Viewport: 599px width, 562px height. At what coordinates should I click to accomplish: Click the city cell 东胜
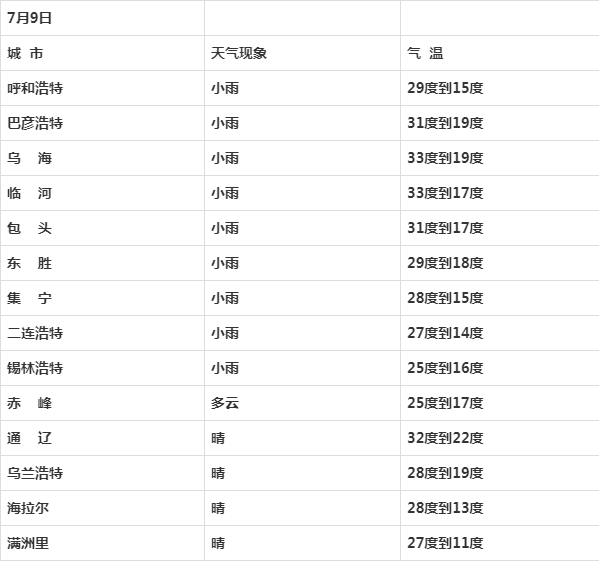[x=102, y=263]
